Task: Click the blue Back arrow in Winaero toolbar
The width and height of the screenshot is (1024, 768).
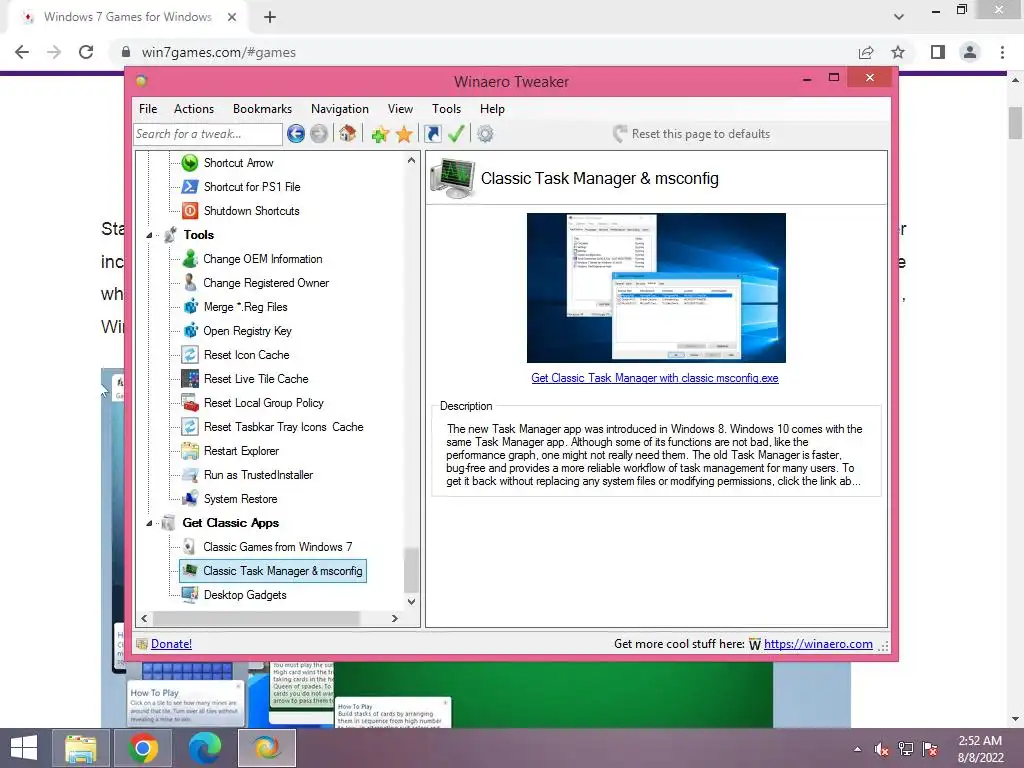Action: (x=296, y=134)
